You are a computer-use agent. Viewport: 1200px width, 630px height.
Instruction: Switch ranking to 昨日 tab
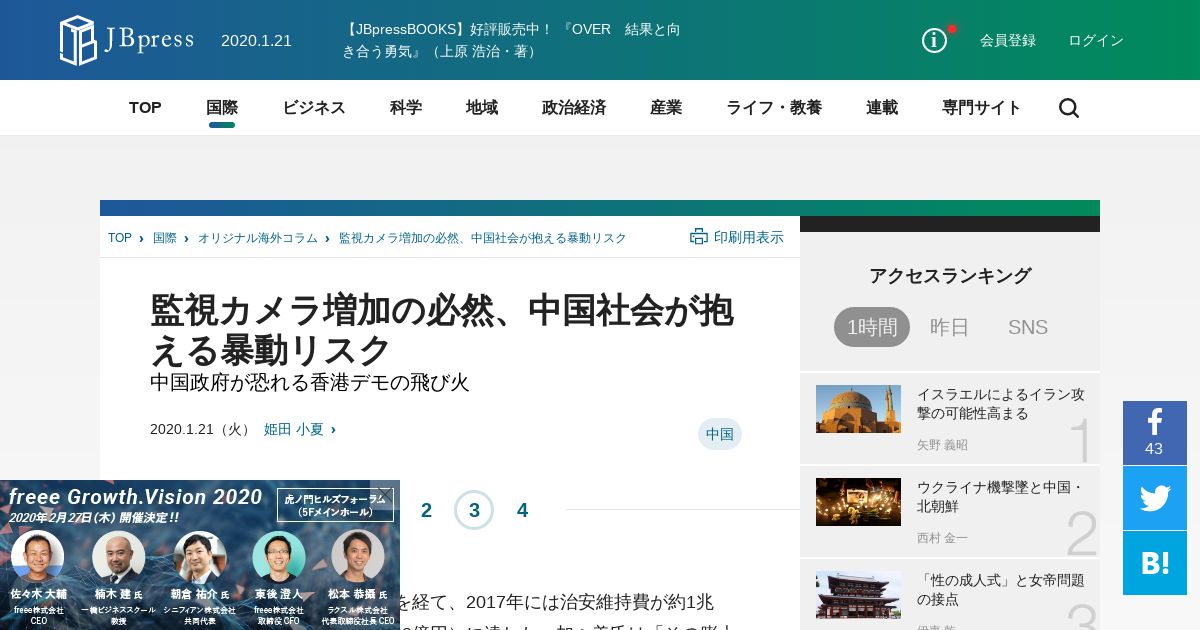950,327
